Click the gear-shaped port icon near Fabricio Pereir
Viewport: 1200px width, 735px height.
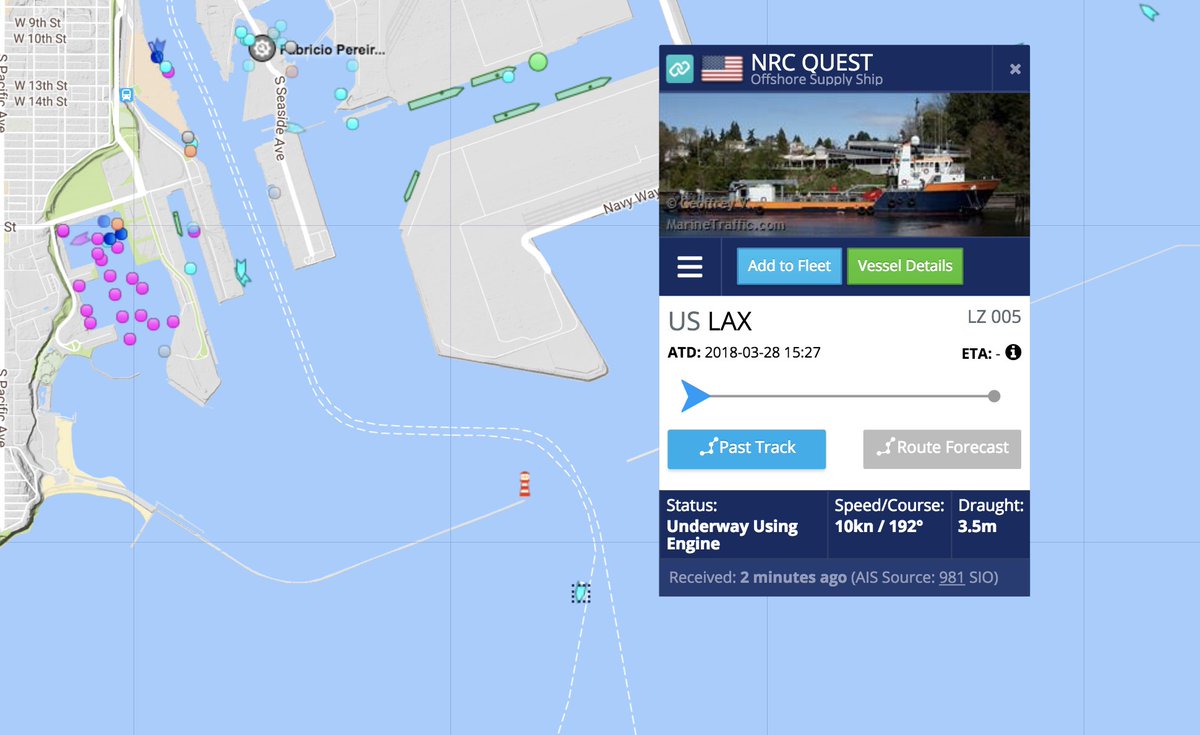click(x=262, y=47)
